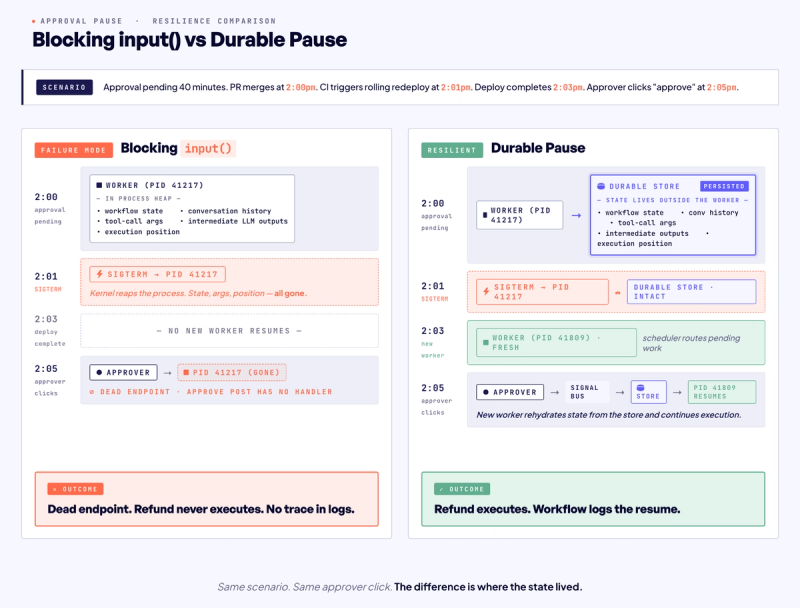Click the dot icon in Durable Pause APPROVER chip

(486, 392)
